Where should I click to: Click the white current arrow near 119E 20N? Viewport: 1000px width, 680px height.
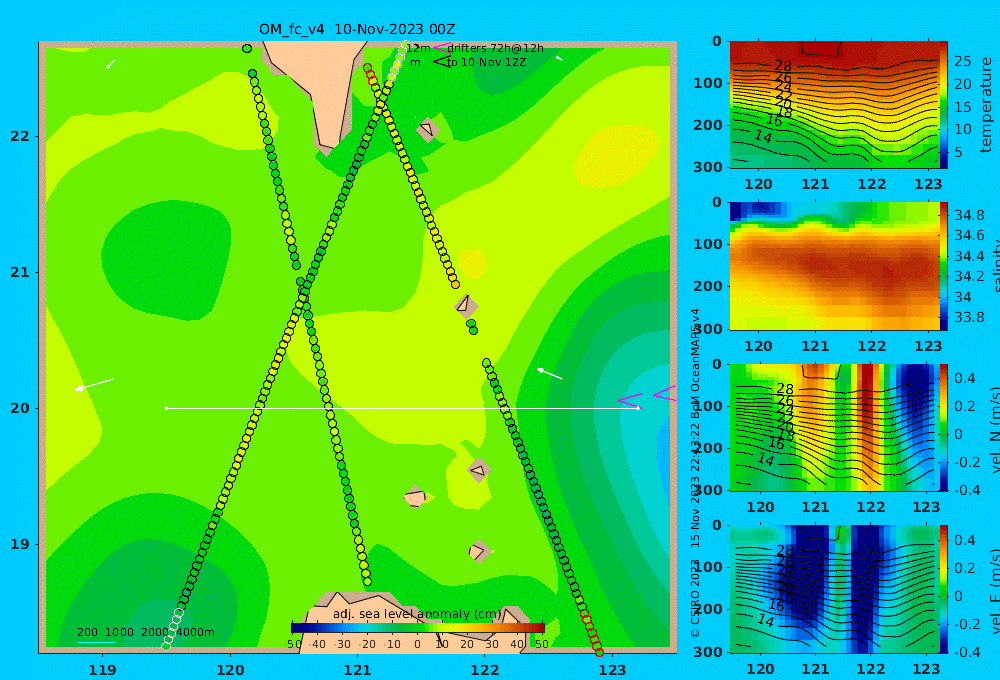94,384
